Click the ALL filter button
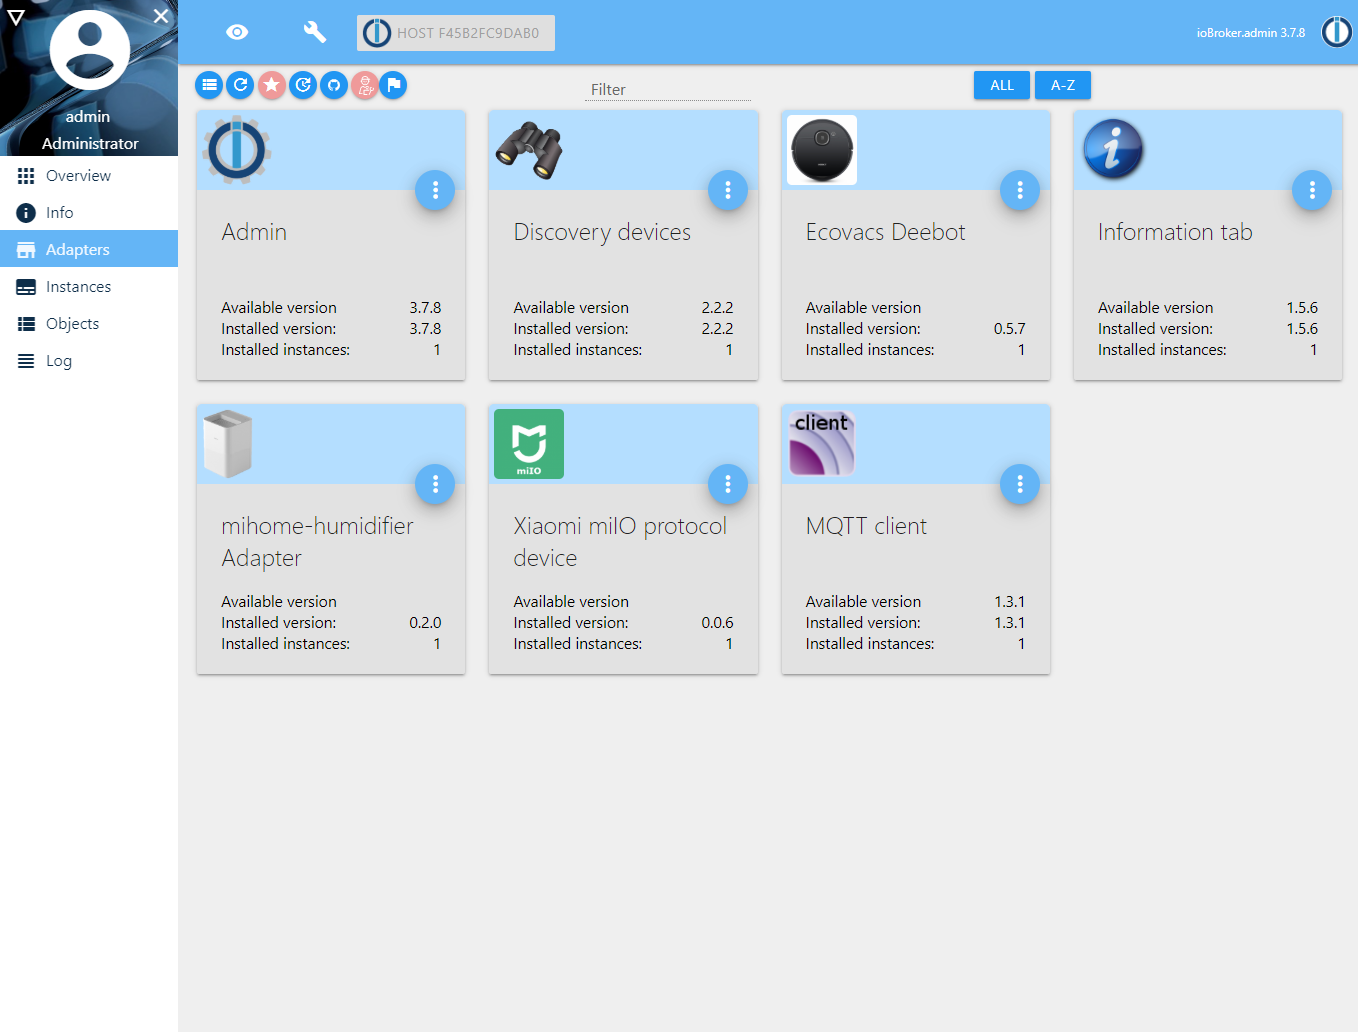The height and width of the screenshot is (1032, 1358). [x=1002, y=85]
